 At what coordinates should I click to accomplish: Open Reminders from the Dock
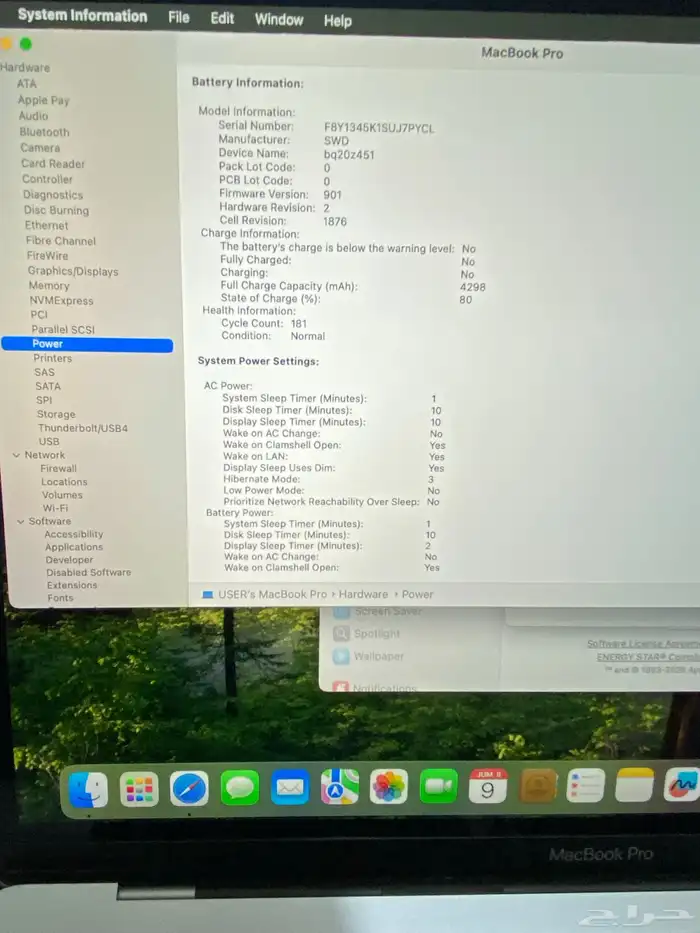click(586, 785)
